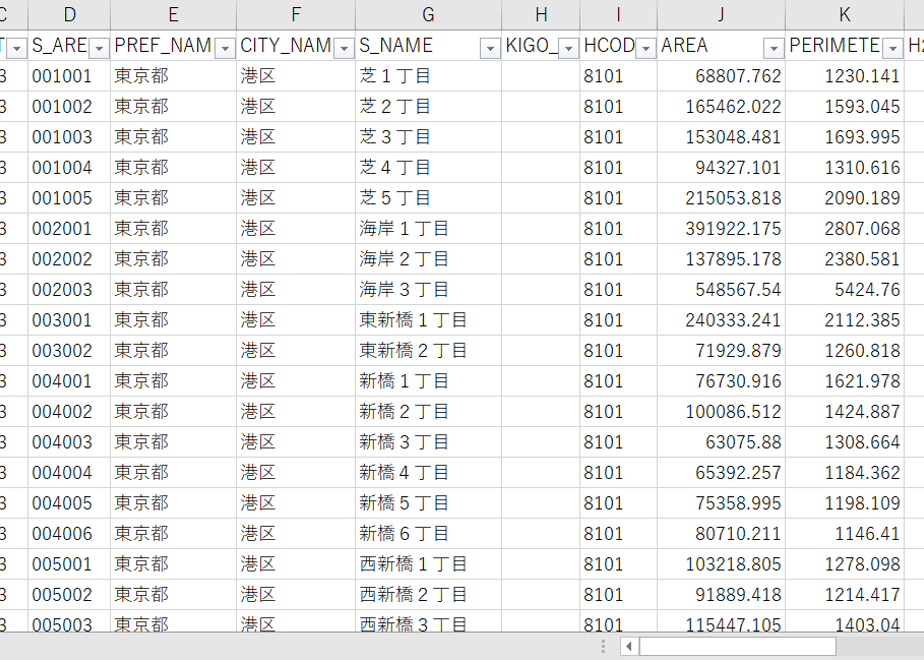
Task: Open the partially visible column C filter dropdown
Action: [17, 48]
